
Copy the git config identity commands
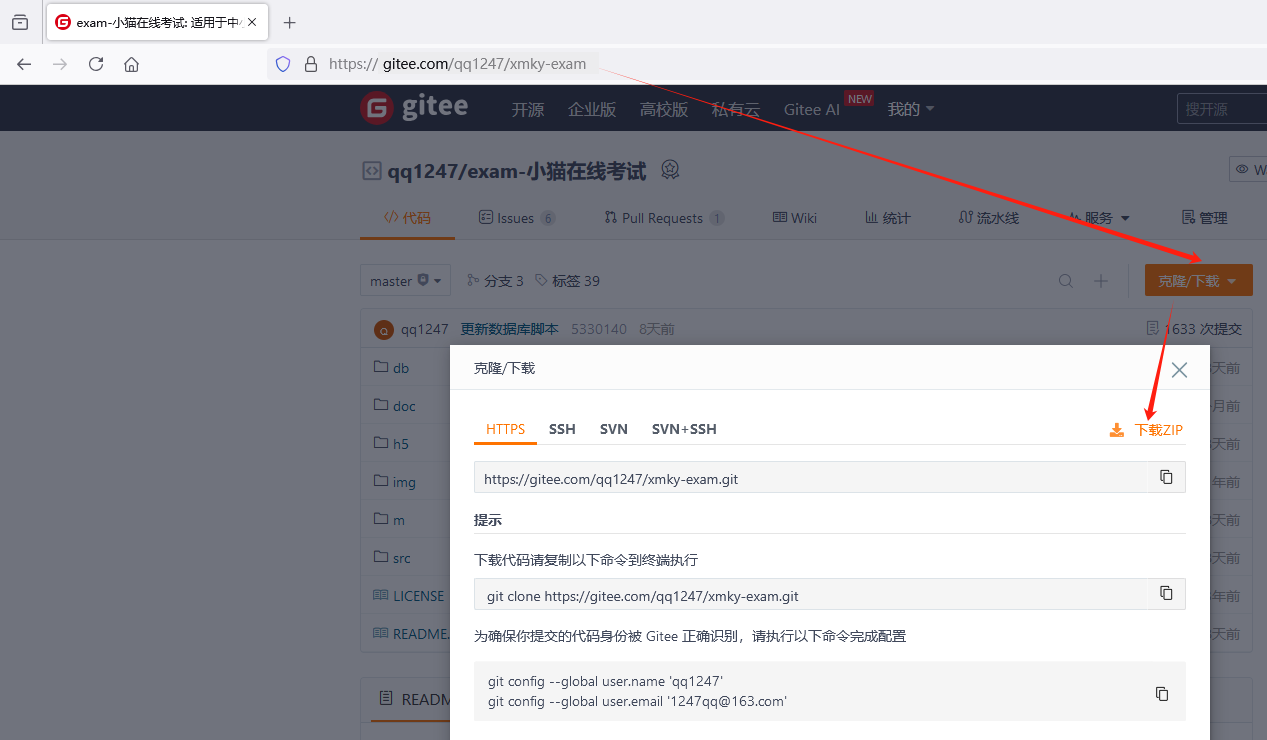[x=1161, y=693]
